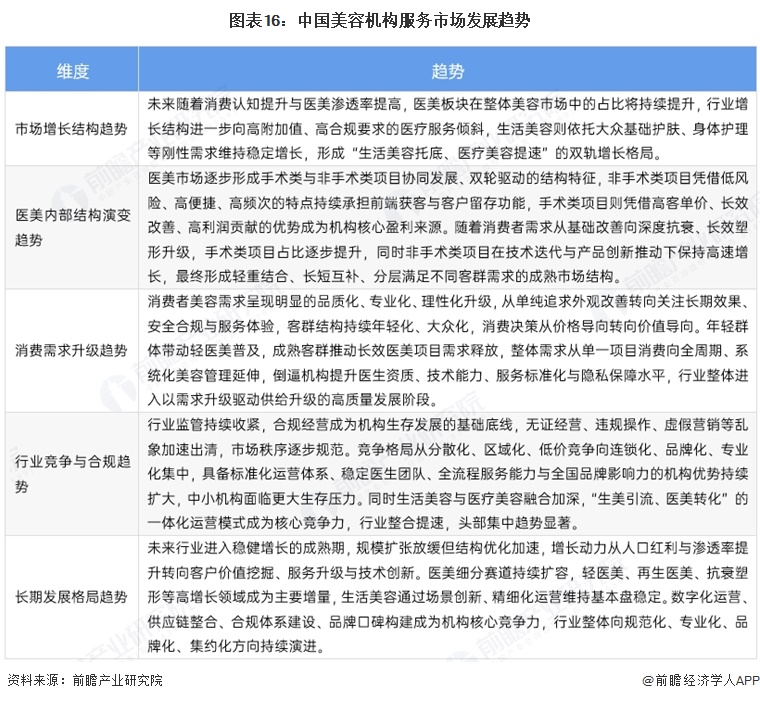Click the trend text starting '未来随着消费认知提升'
Viewport: 760px width, 701px height.
(448, 128)
